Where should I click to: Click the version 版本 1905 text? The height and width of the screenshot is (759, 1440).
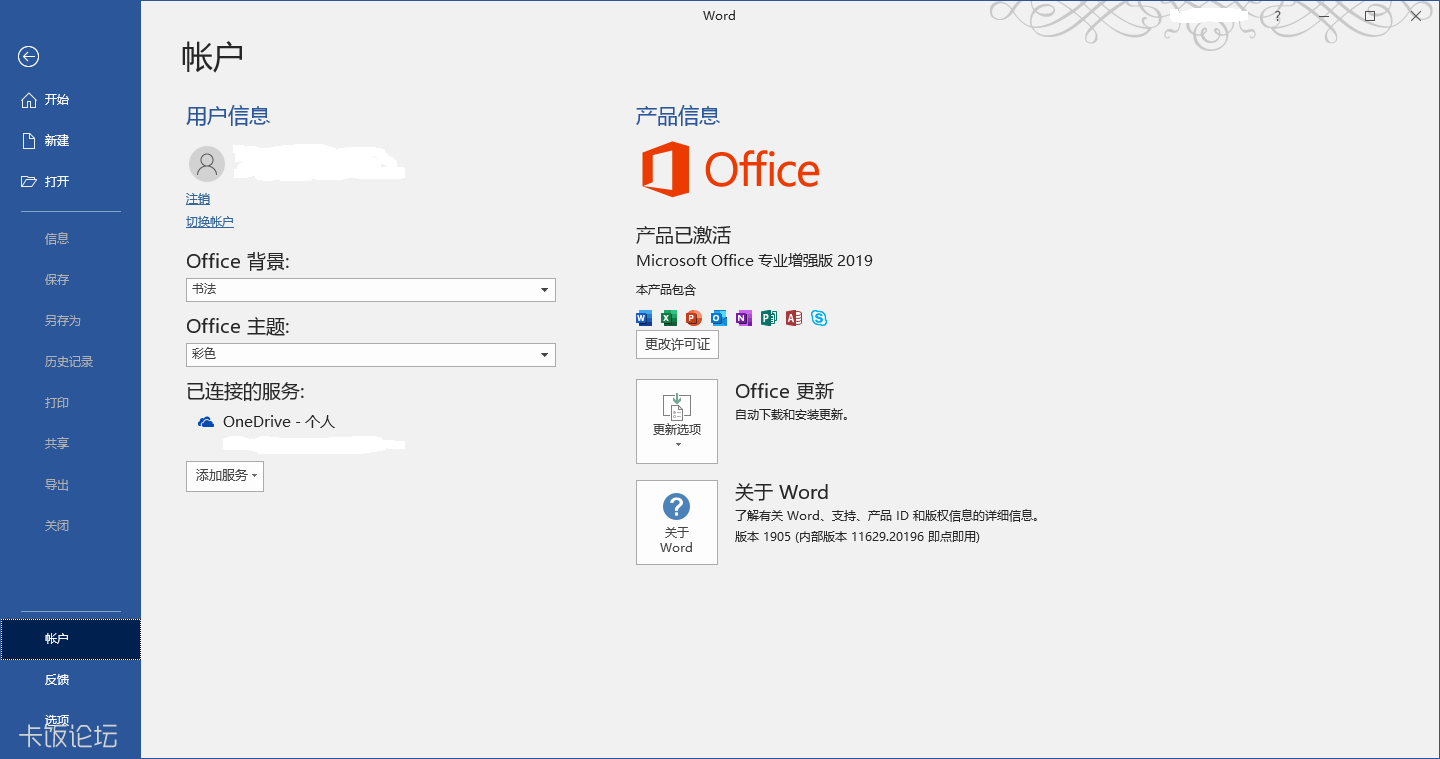[857, 537]
